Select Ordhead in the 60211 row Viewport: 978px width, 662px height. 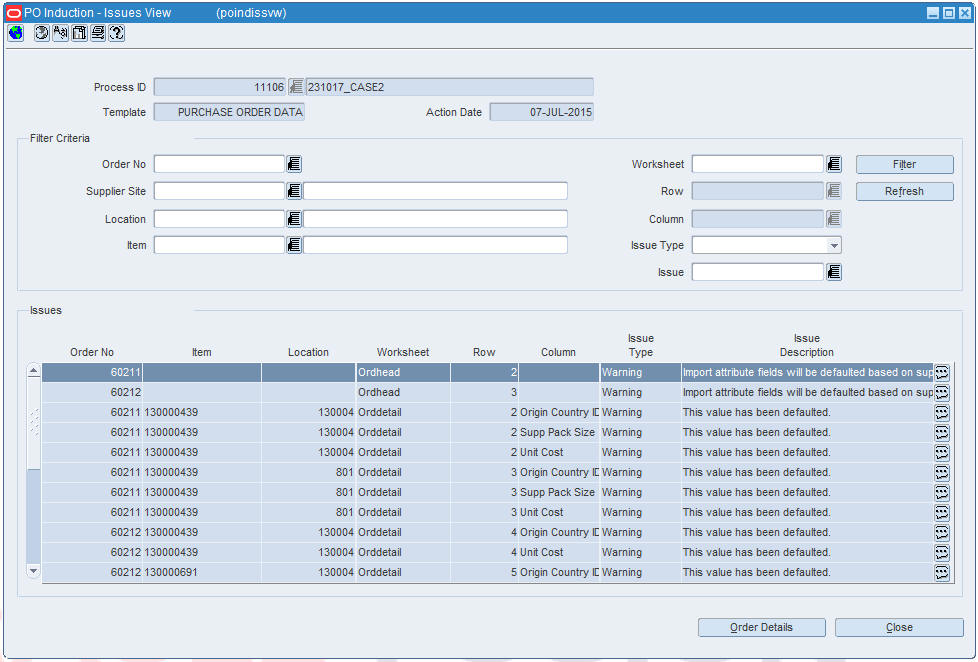point(403,372)
